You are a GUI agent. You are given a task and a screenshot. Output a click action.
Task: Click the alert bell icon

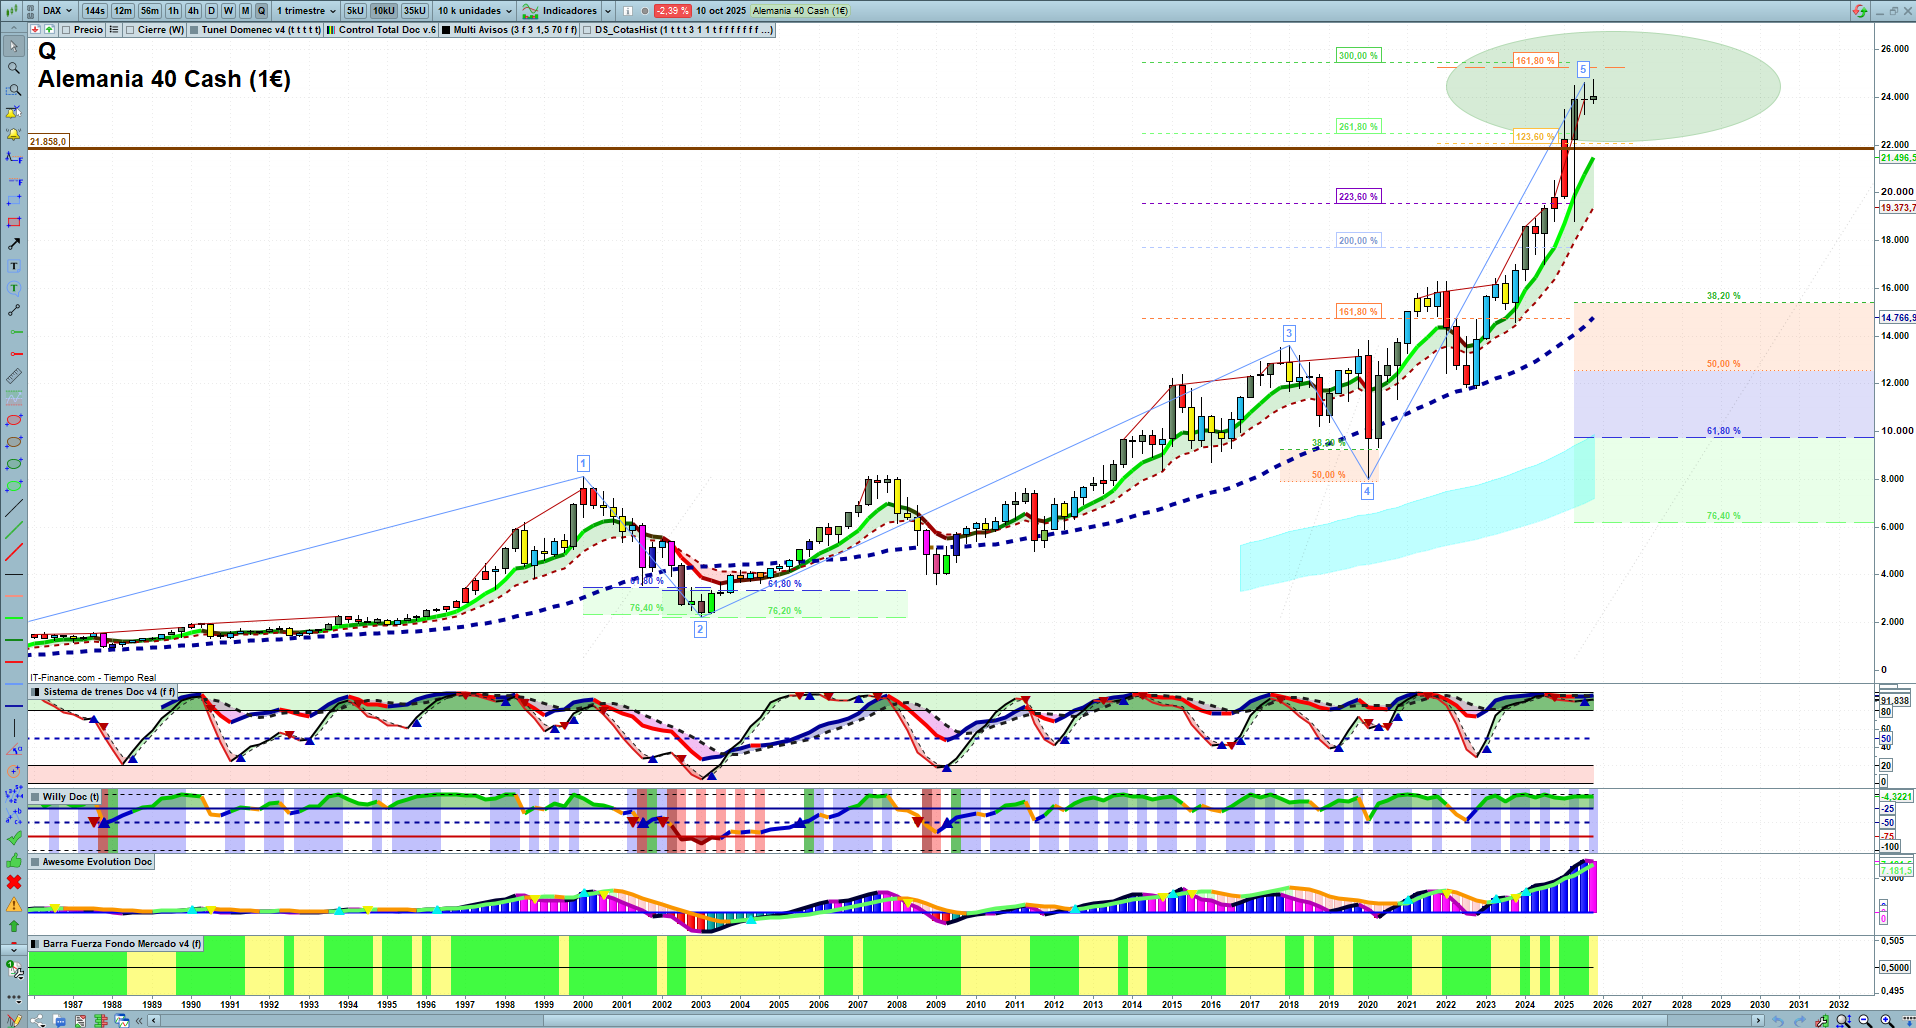14,134
